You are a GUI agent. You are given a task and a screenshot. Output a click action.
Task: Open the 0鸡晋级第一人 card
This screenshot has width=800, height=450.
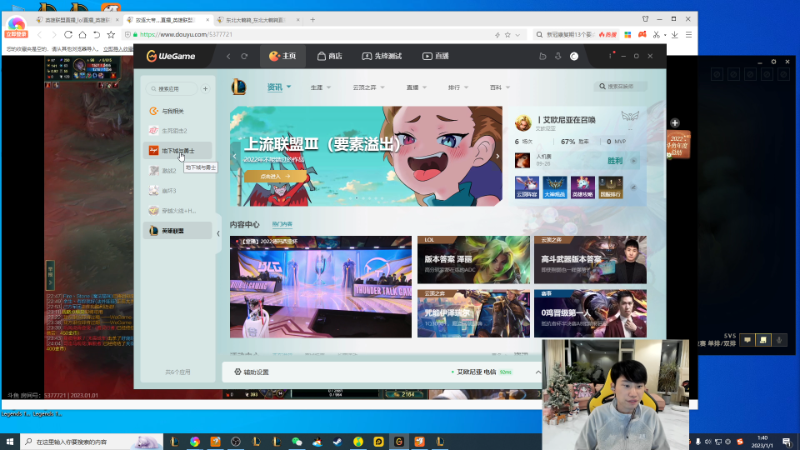(x=590, y=313)
